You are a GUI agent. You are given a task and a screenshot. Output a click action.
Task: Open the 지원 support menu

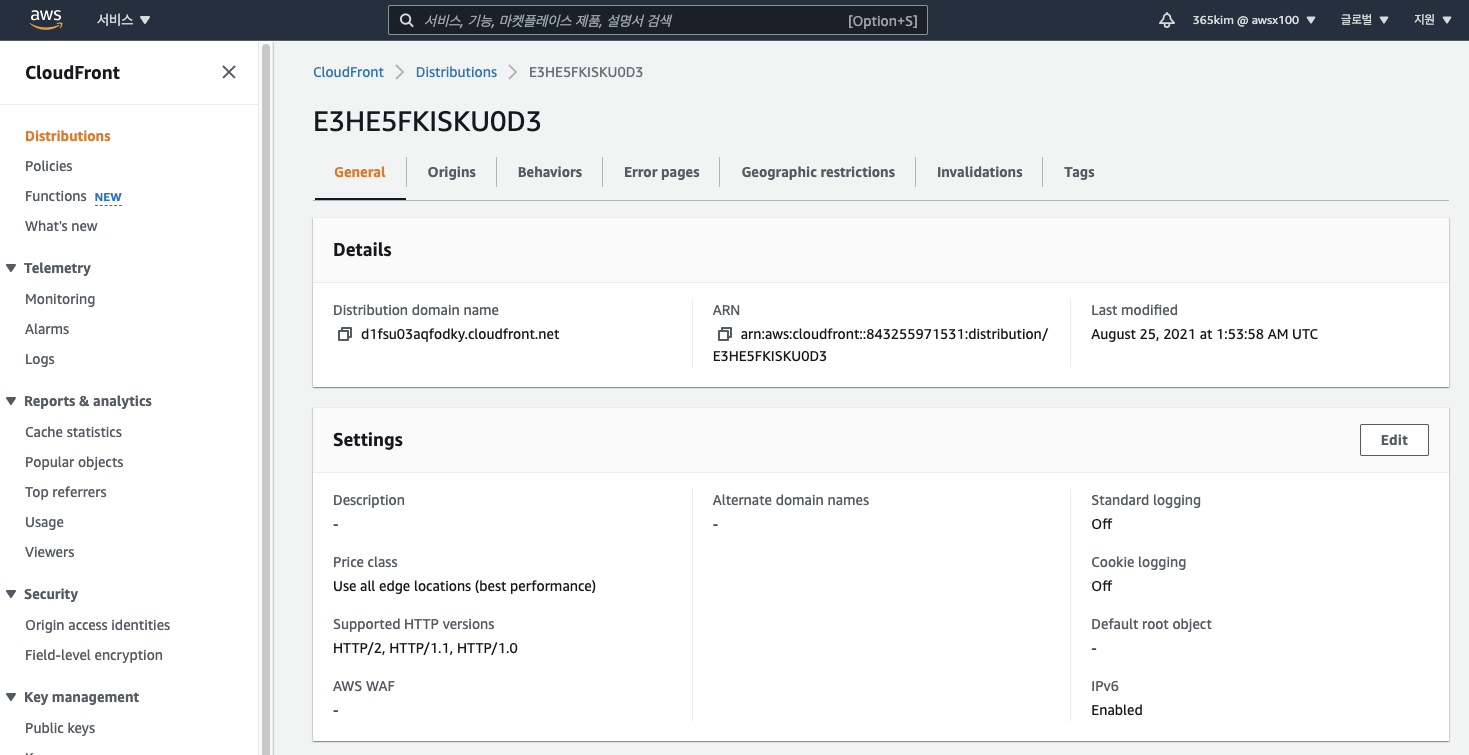coord(1432,20)
